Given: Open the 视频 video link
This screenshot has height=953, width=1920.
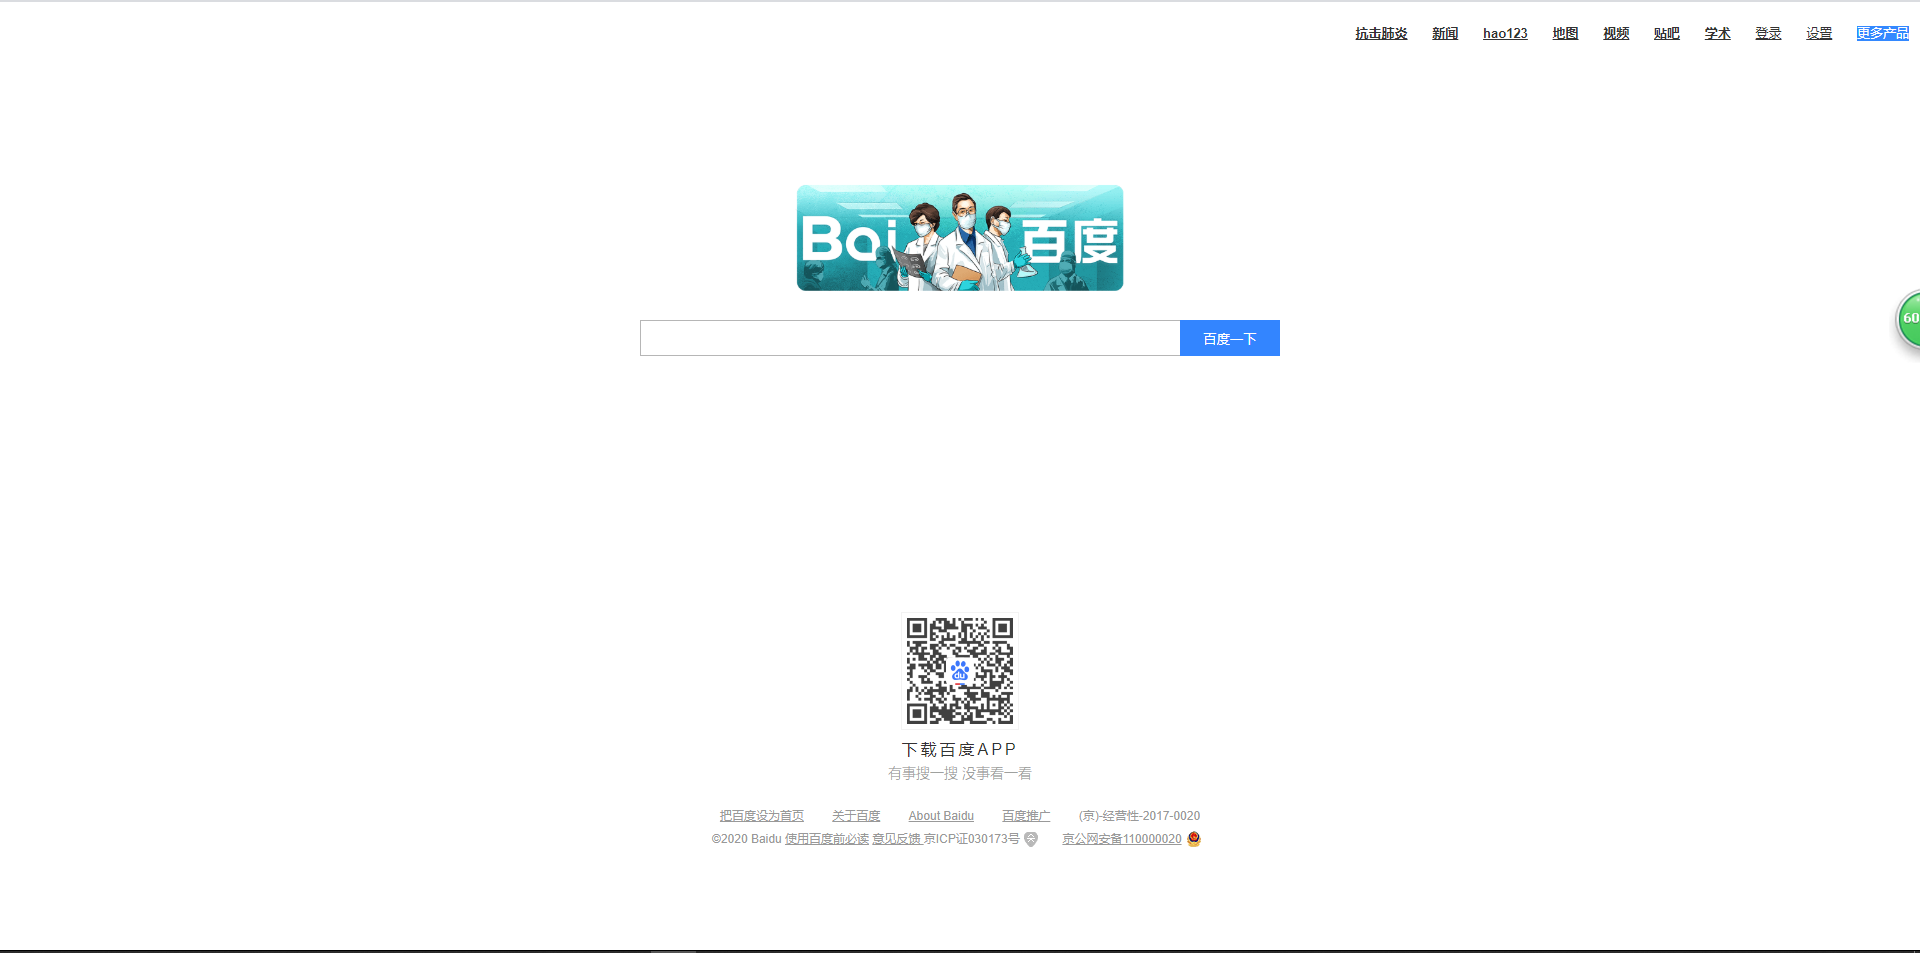Looking at the screenshot, I should (1616, 33).
